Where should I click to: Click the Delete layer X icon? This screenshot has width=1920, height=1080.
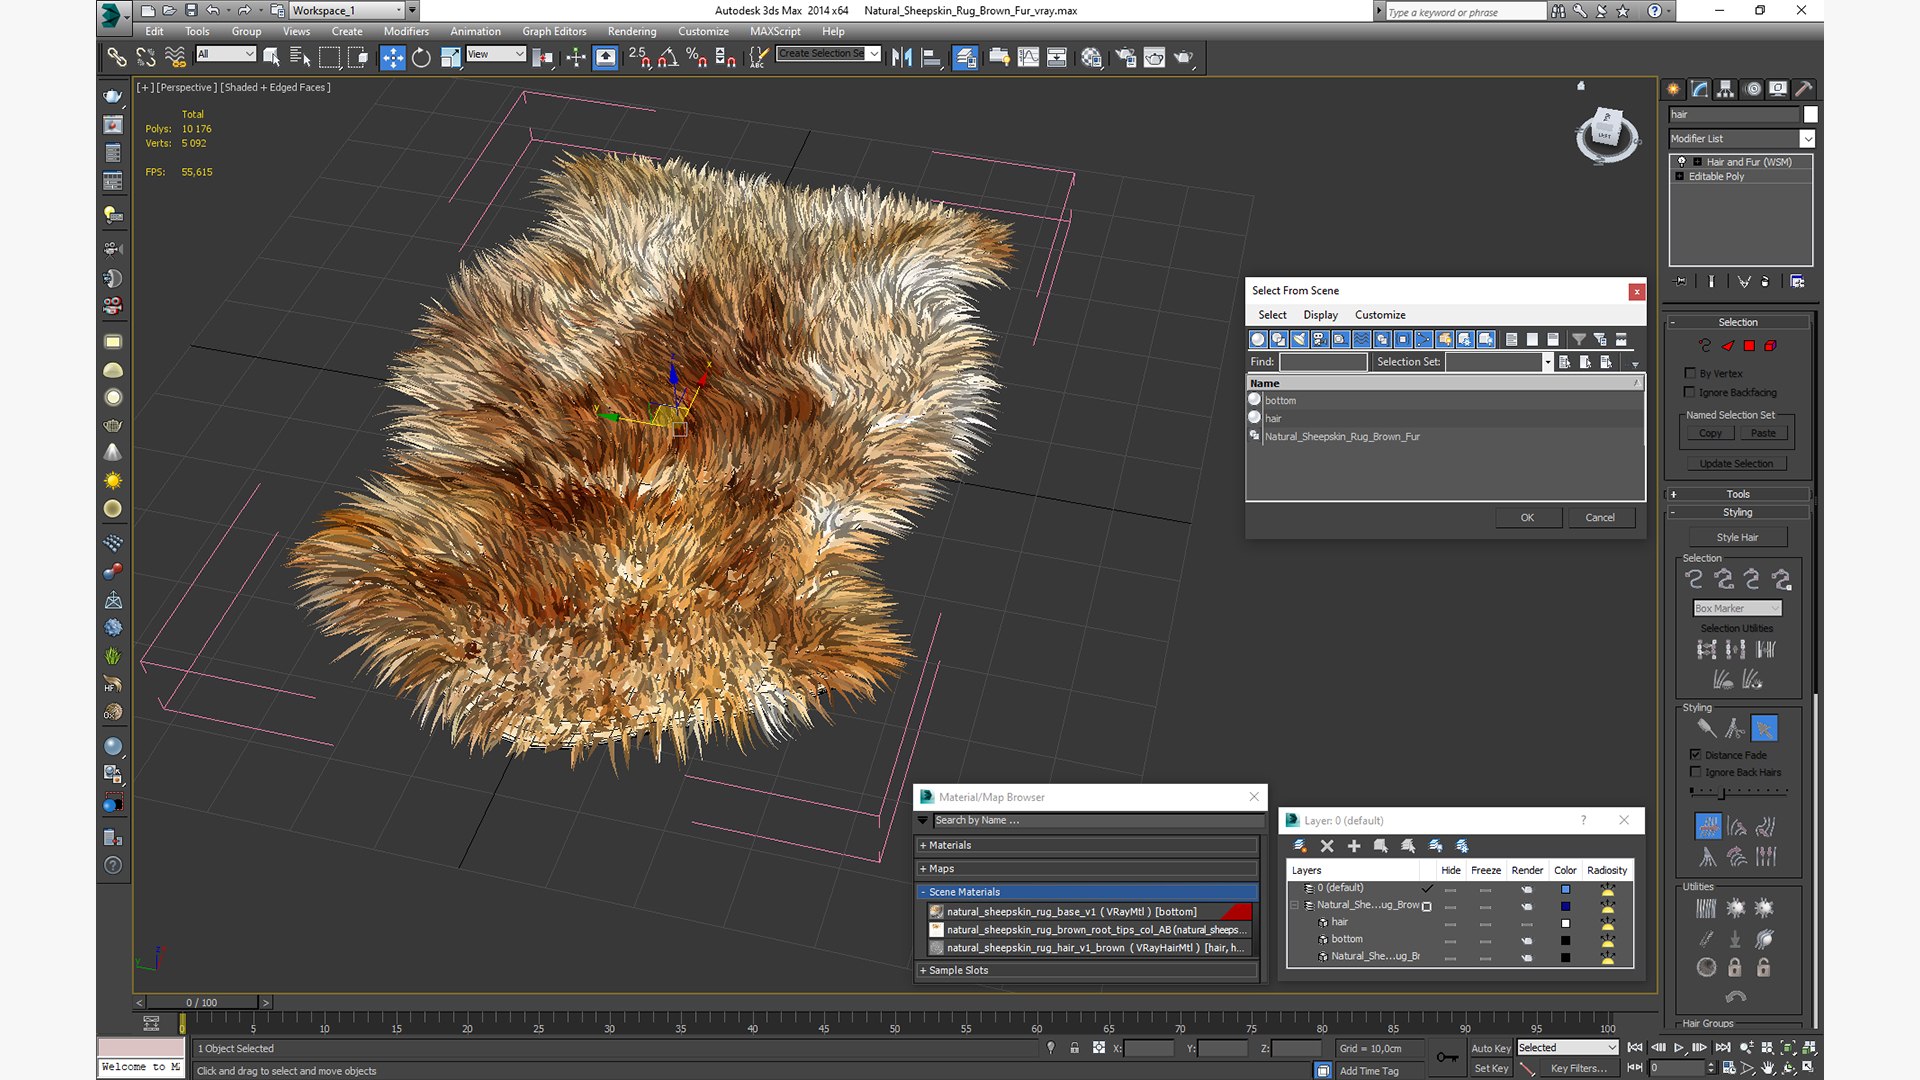click(x=1327, y=846)
